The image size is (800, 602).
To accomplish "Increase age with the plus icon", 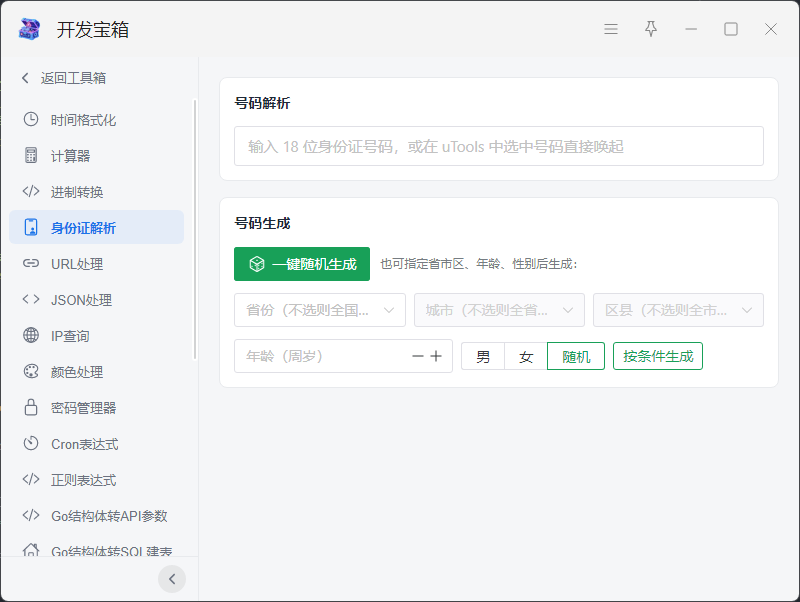I will [x=436, y=356].
